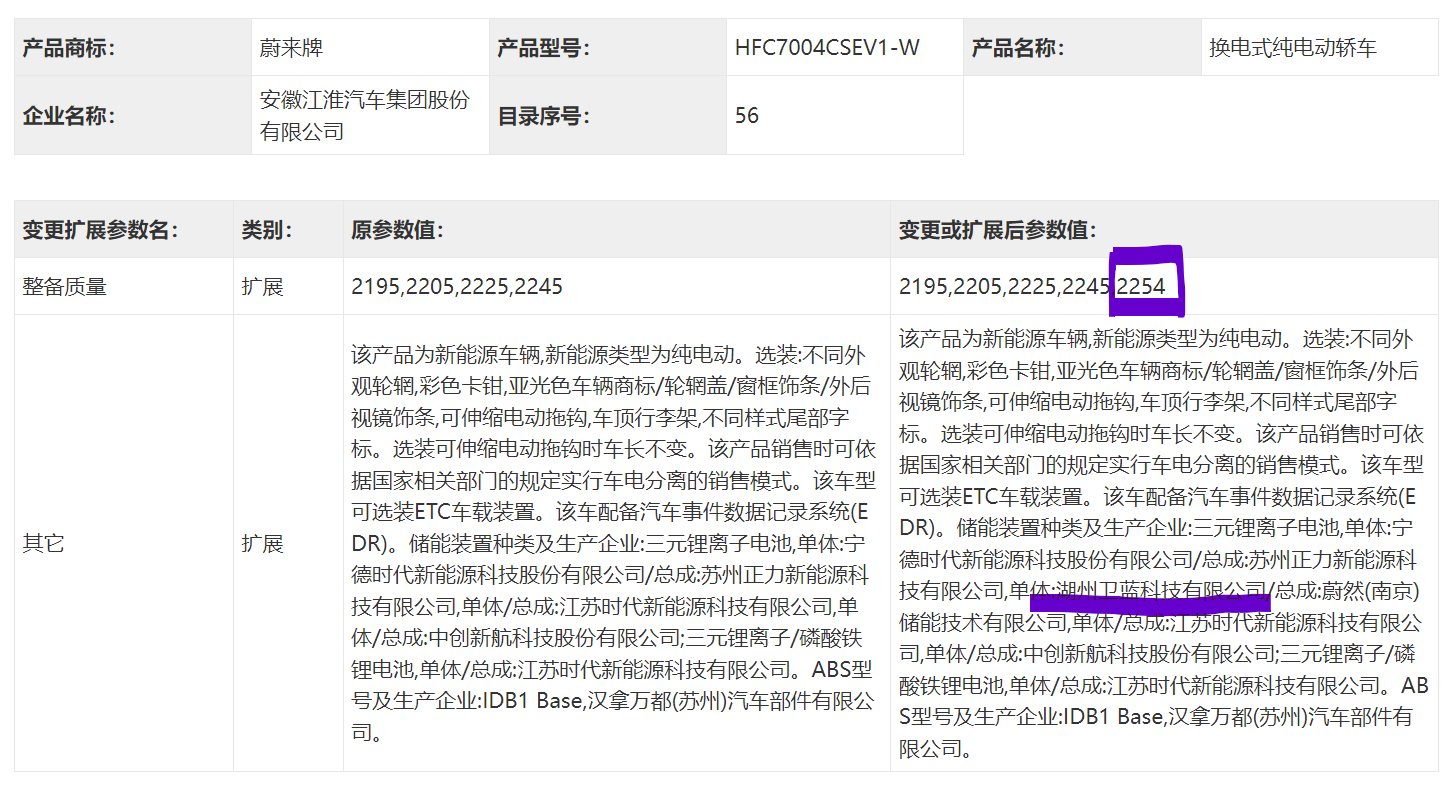
Task: Click product name 换电式纯电动轿车
Action: [x=1293, y=47]
